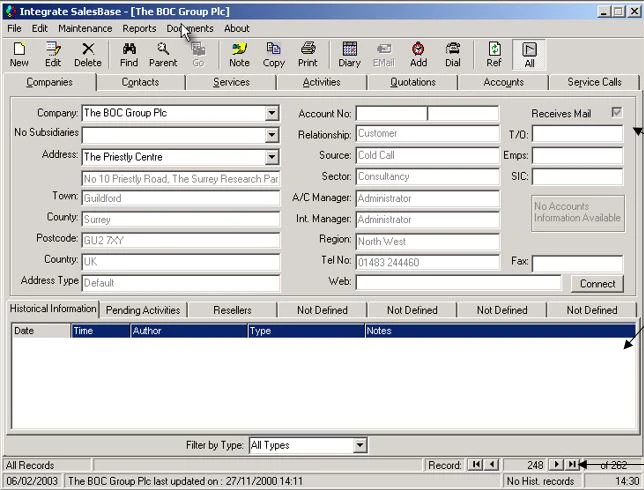Click the No Accounts Information Available button

(x=577, y=213)
